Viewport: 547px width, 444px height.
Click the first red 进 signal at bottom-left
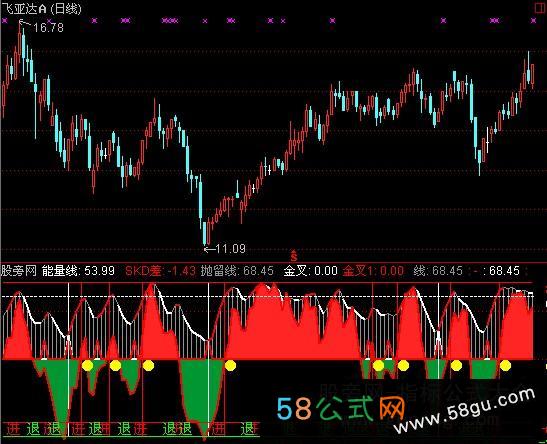click(x=13, y=429)
